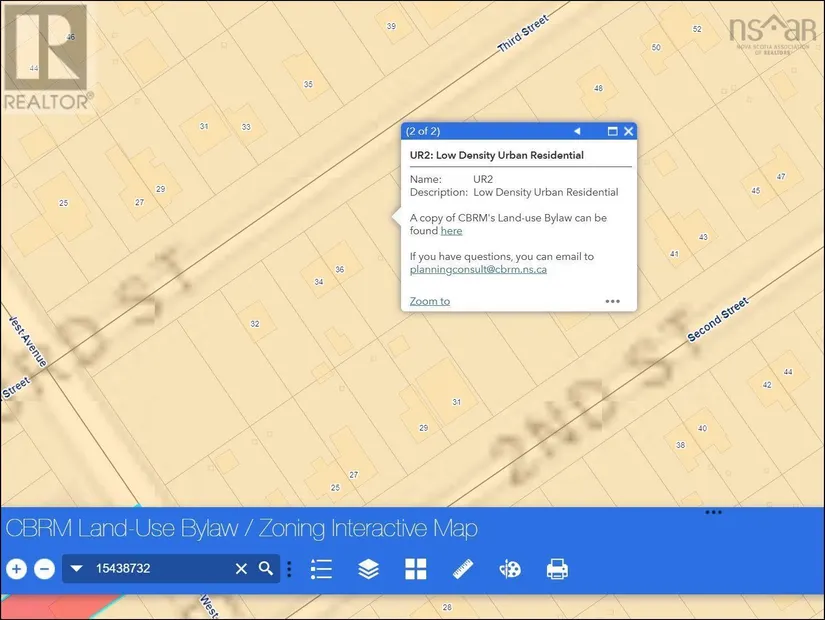Click the Print icon
Image resolution: width=825 pixels, height=620 pixels.
pos(557,569)
